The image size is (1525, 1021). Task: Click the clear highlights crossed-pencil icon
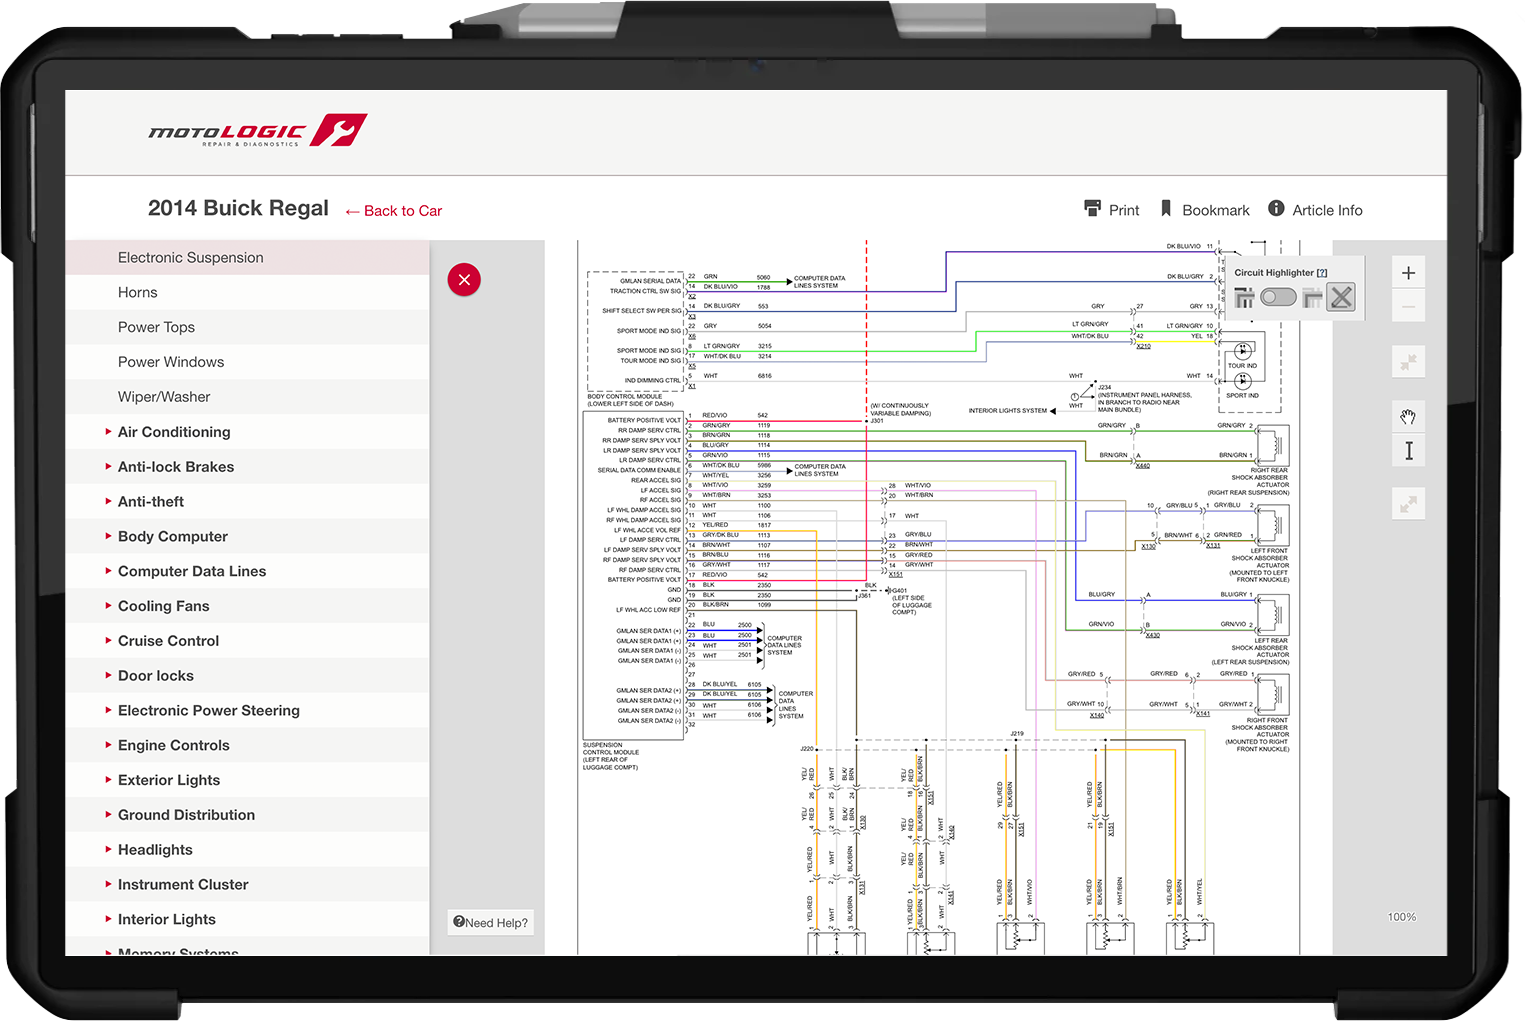click(x=1341, y=297)
